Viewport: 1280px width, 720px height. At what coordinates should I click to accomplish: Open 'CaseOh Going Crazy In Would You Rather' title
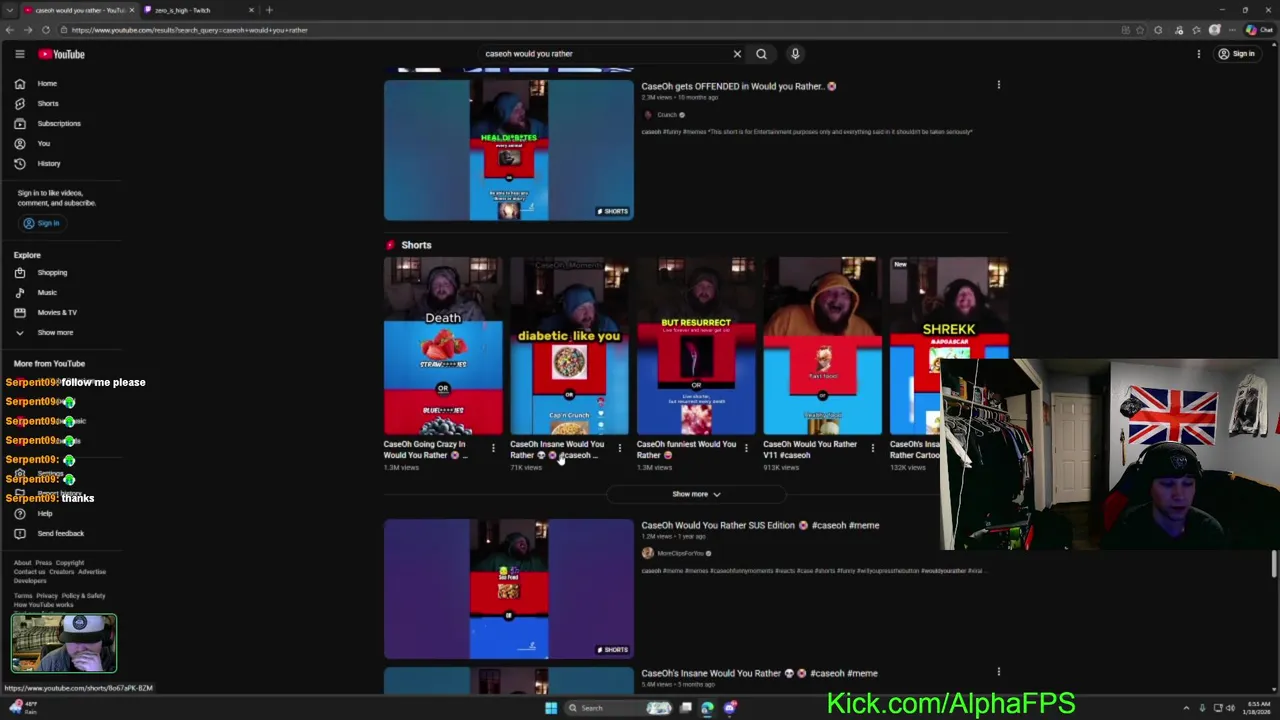426,449
